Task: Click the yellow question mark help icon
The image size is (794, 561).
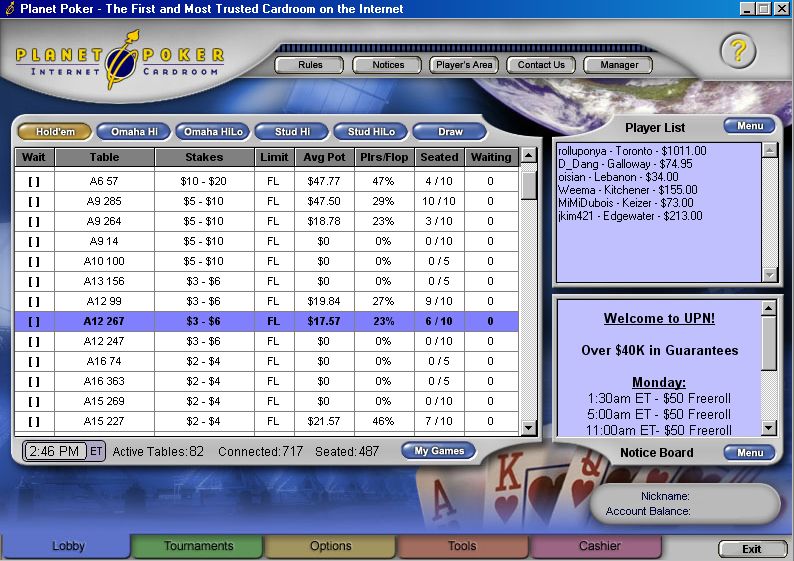Action: [x=737, y=50]
